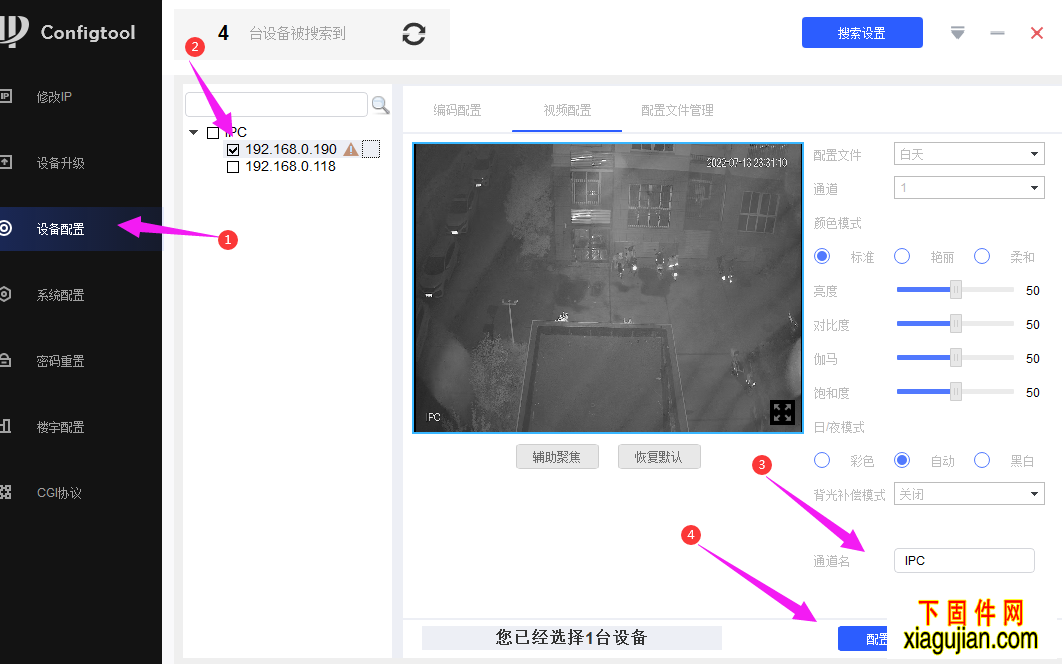Click the 恢复默认 button
1062x664 pixels.
(x=659, y=457)
